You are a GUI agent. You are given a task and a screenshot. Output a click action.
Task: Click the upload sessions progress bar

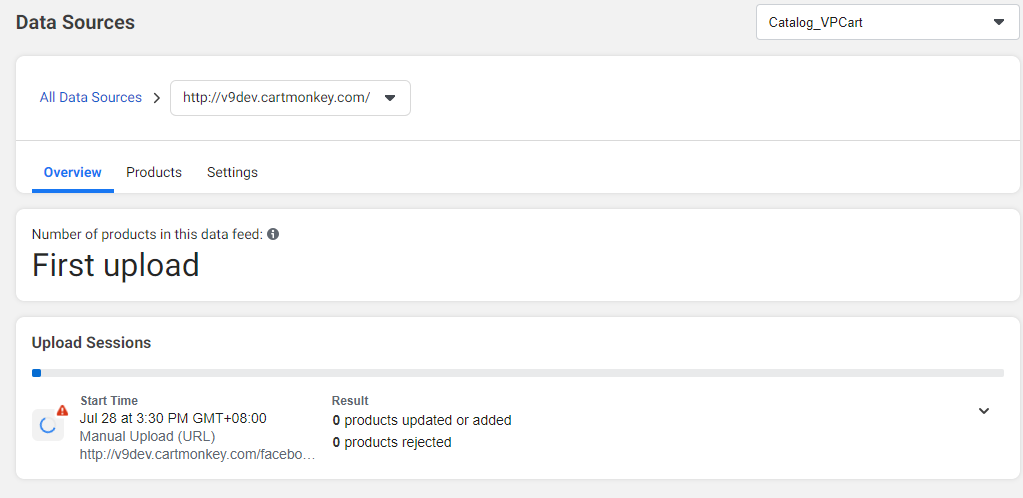pos(517,373)
